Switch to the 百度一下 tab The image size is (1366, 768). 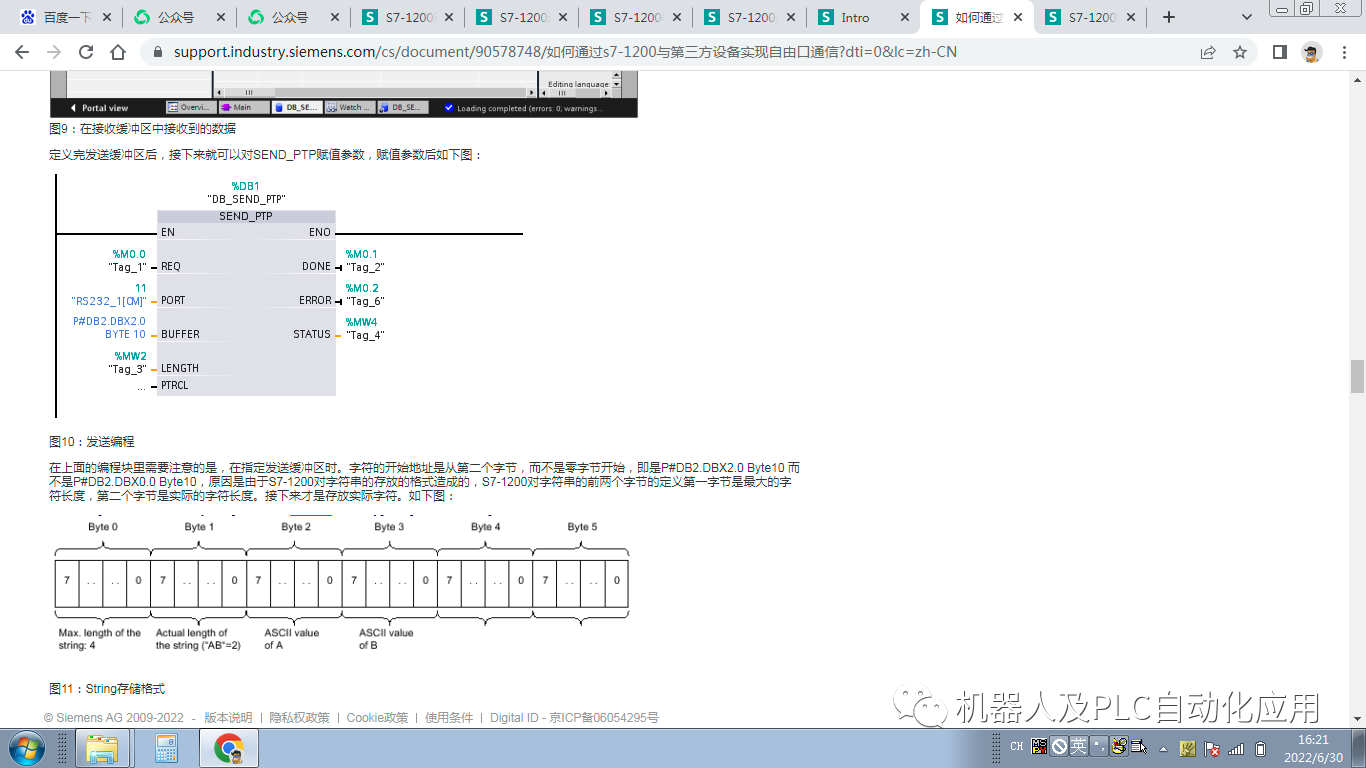(x=65, y=17)
